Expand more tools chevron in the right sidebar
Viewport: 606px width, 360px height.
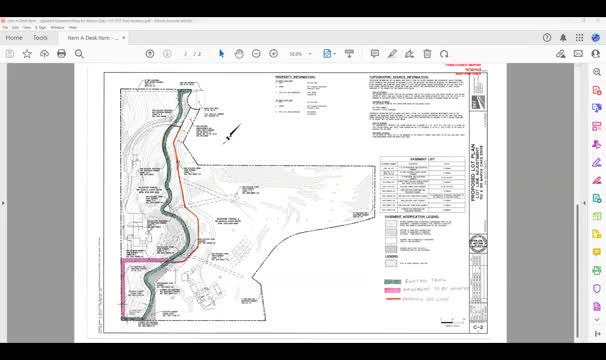(x=597, y=319)
